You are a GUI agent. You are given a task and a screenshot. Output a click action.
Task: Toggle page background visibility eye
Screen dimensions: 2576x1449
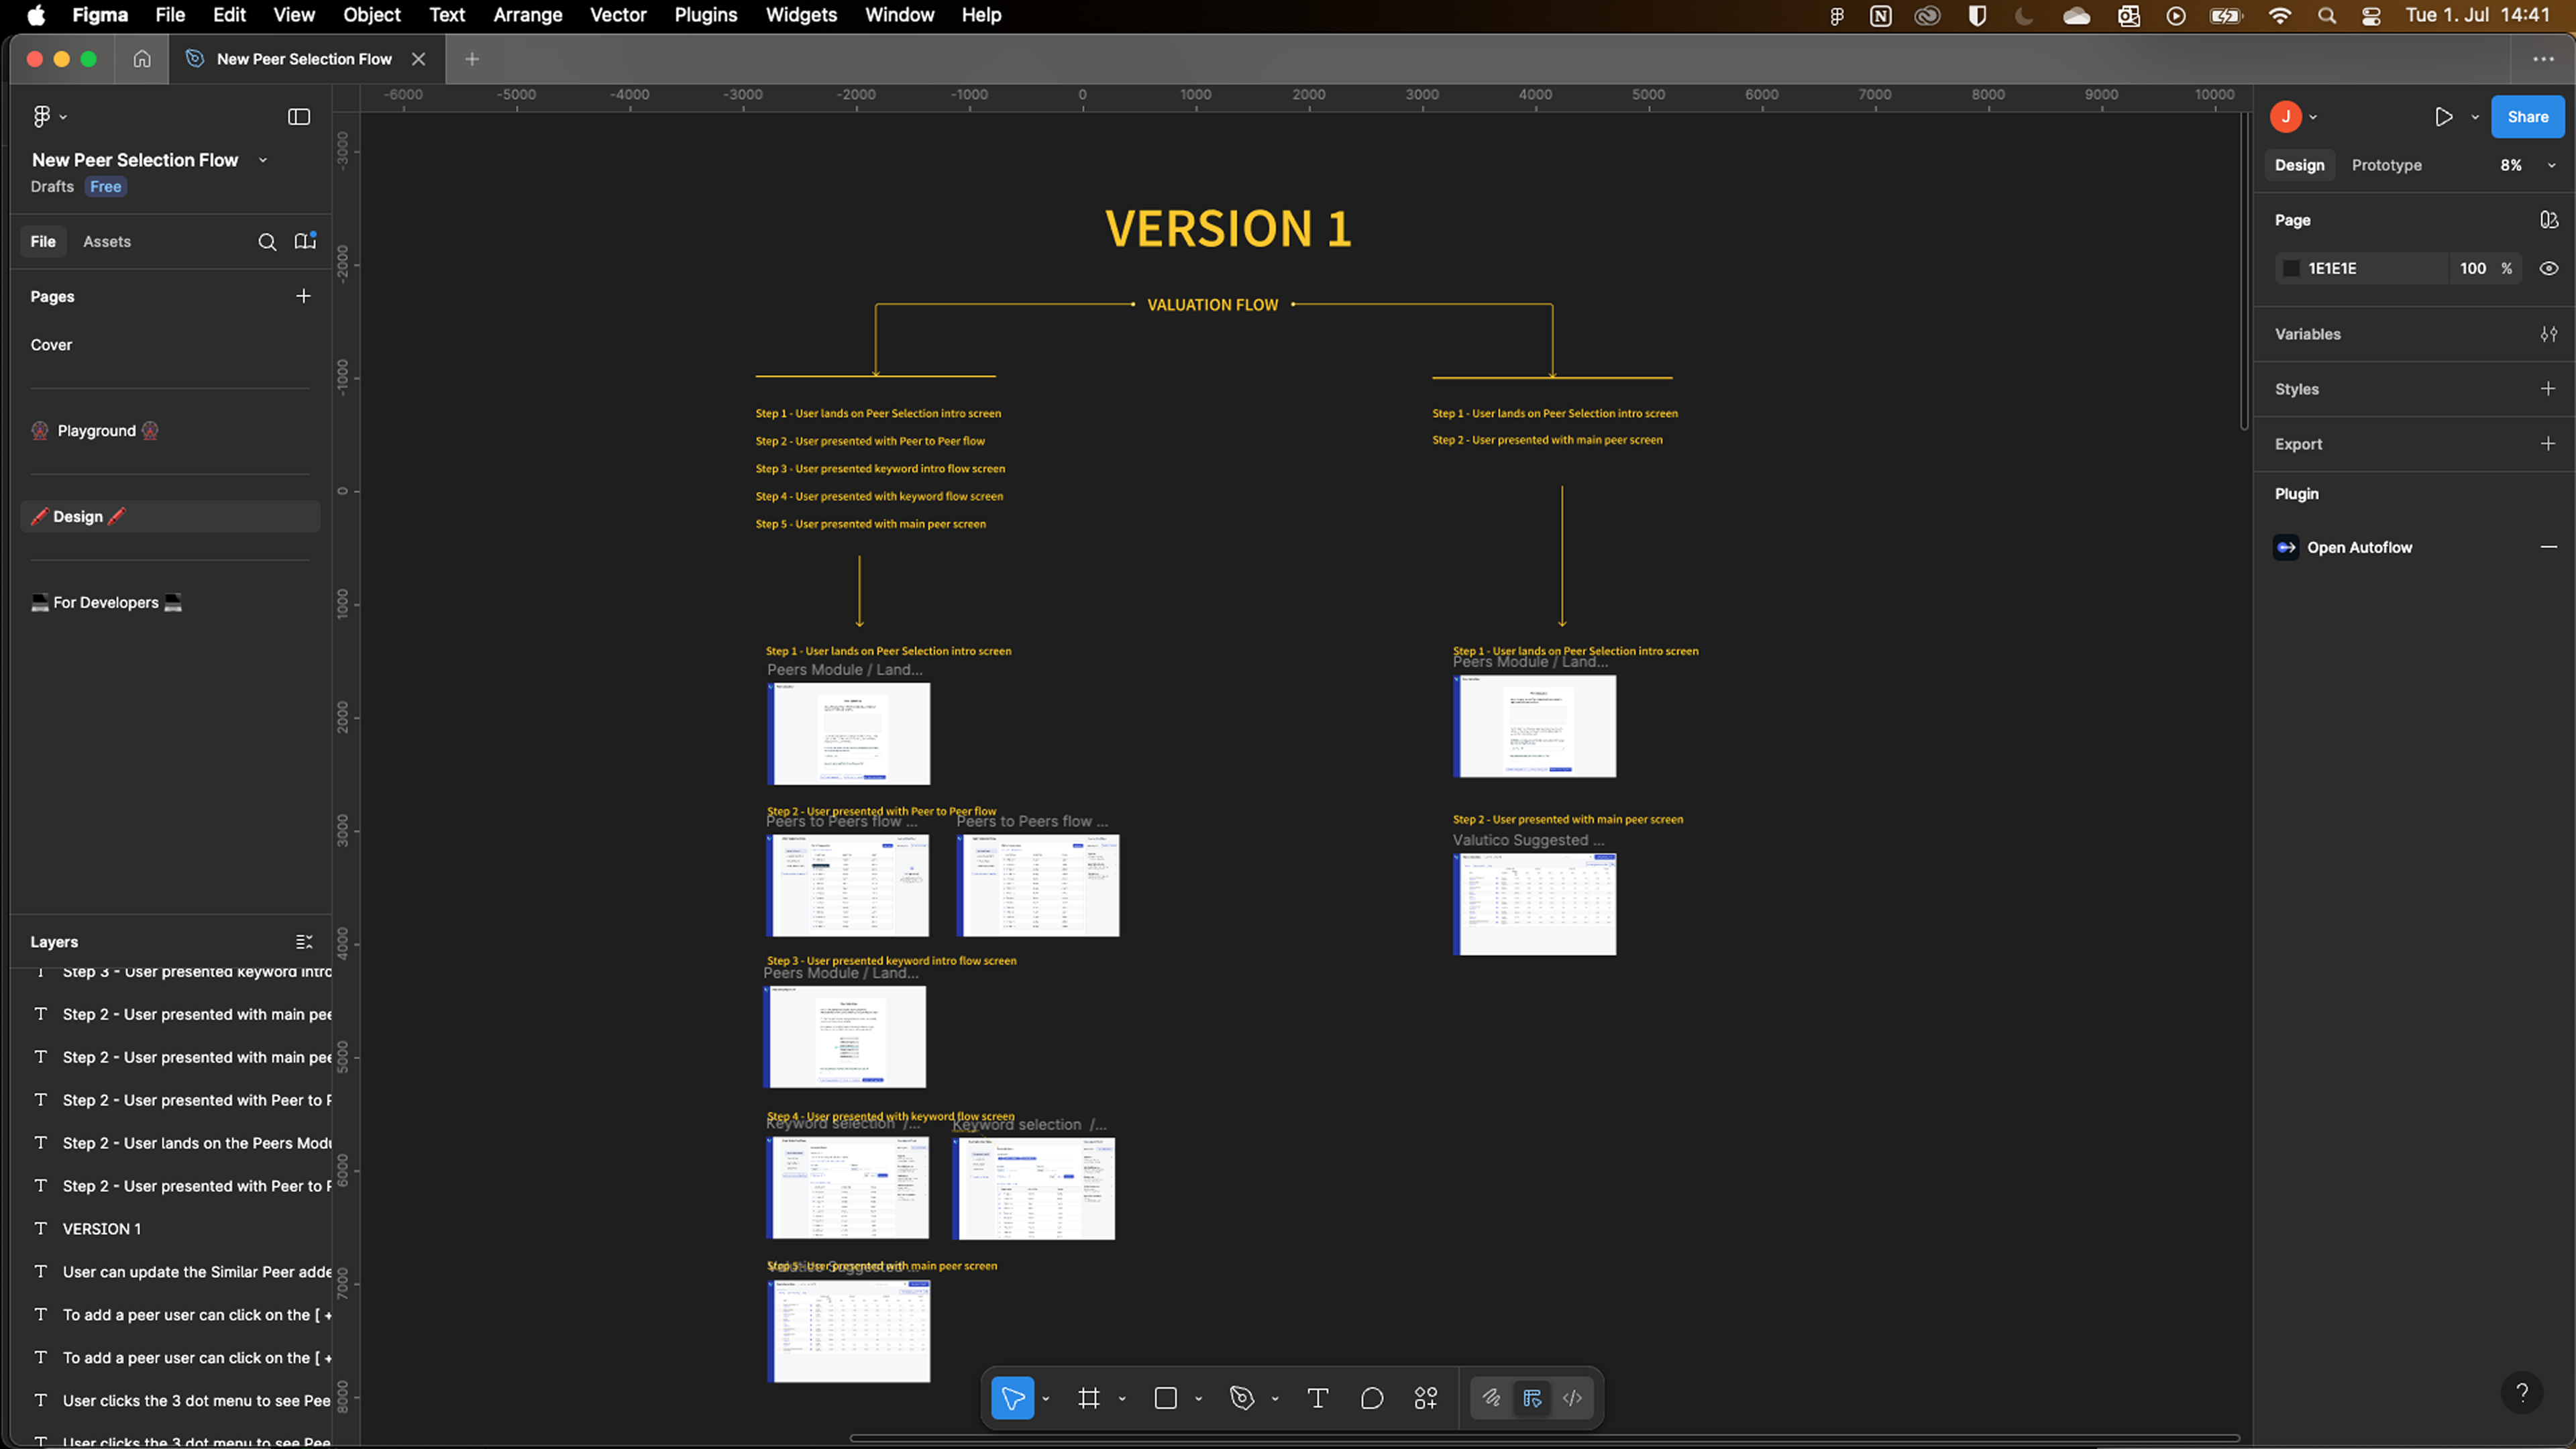2548,268
